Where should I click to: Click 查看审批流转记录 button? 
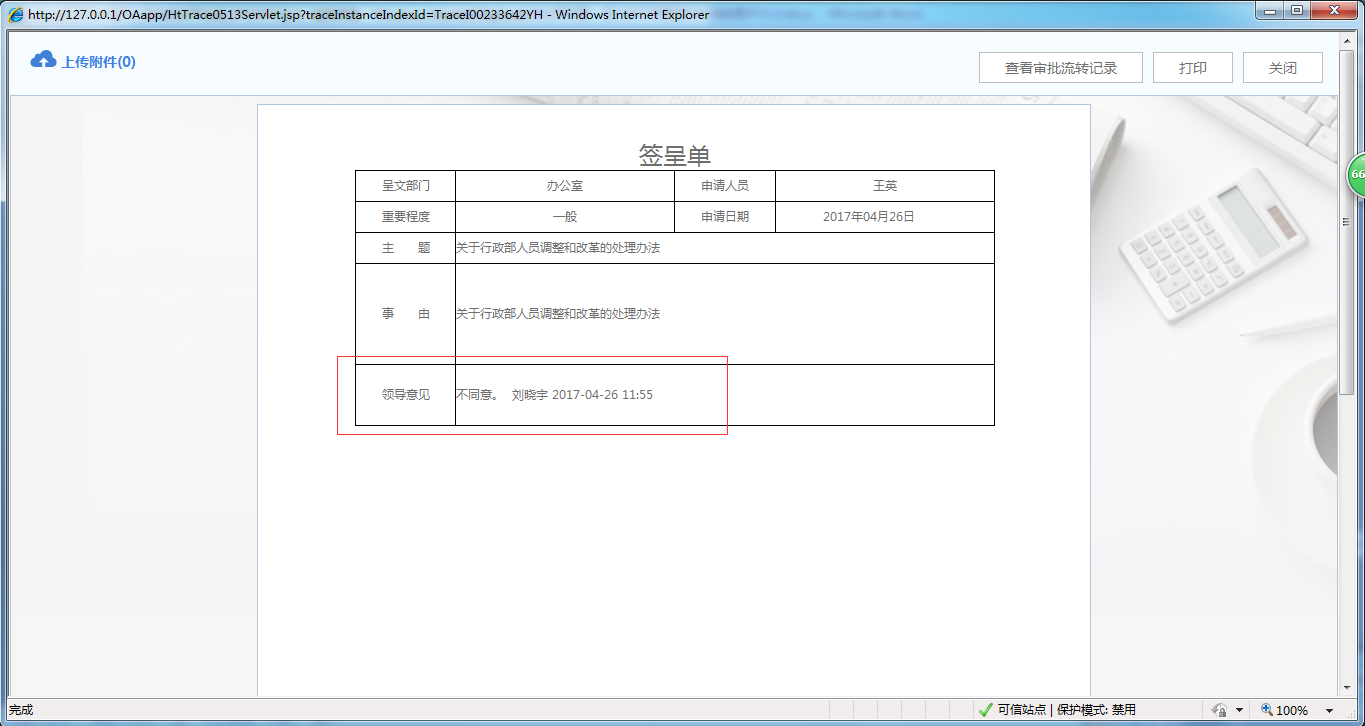pyautogui.click(x=1060, y=68)
